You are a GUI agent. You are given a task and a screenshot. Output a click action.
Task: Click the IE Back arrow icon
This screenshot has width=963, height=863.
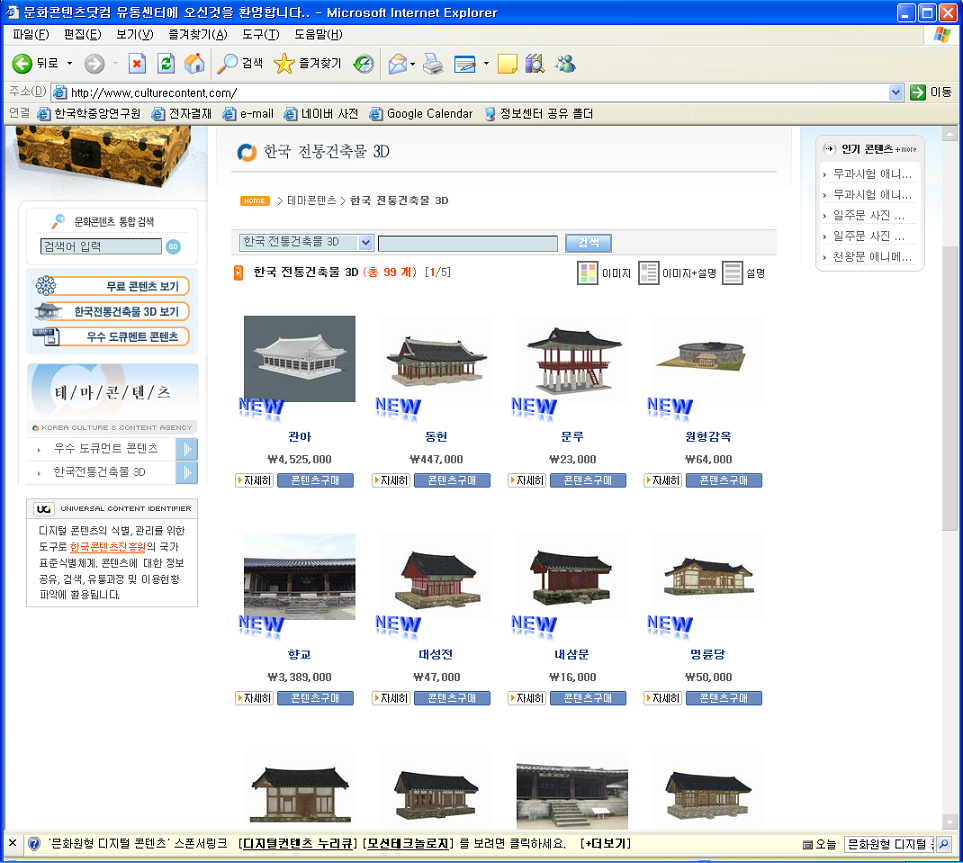coord(22,63)
